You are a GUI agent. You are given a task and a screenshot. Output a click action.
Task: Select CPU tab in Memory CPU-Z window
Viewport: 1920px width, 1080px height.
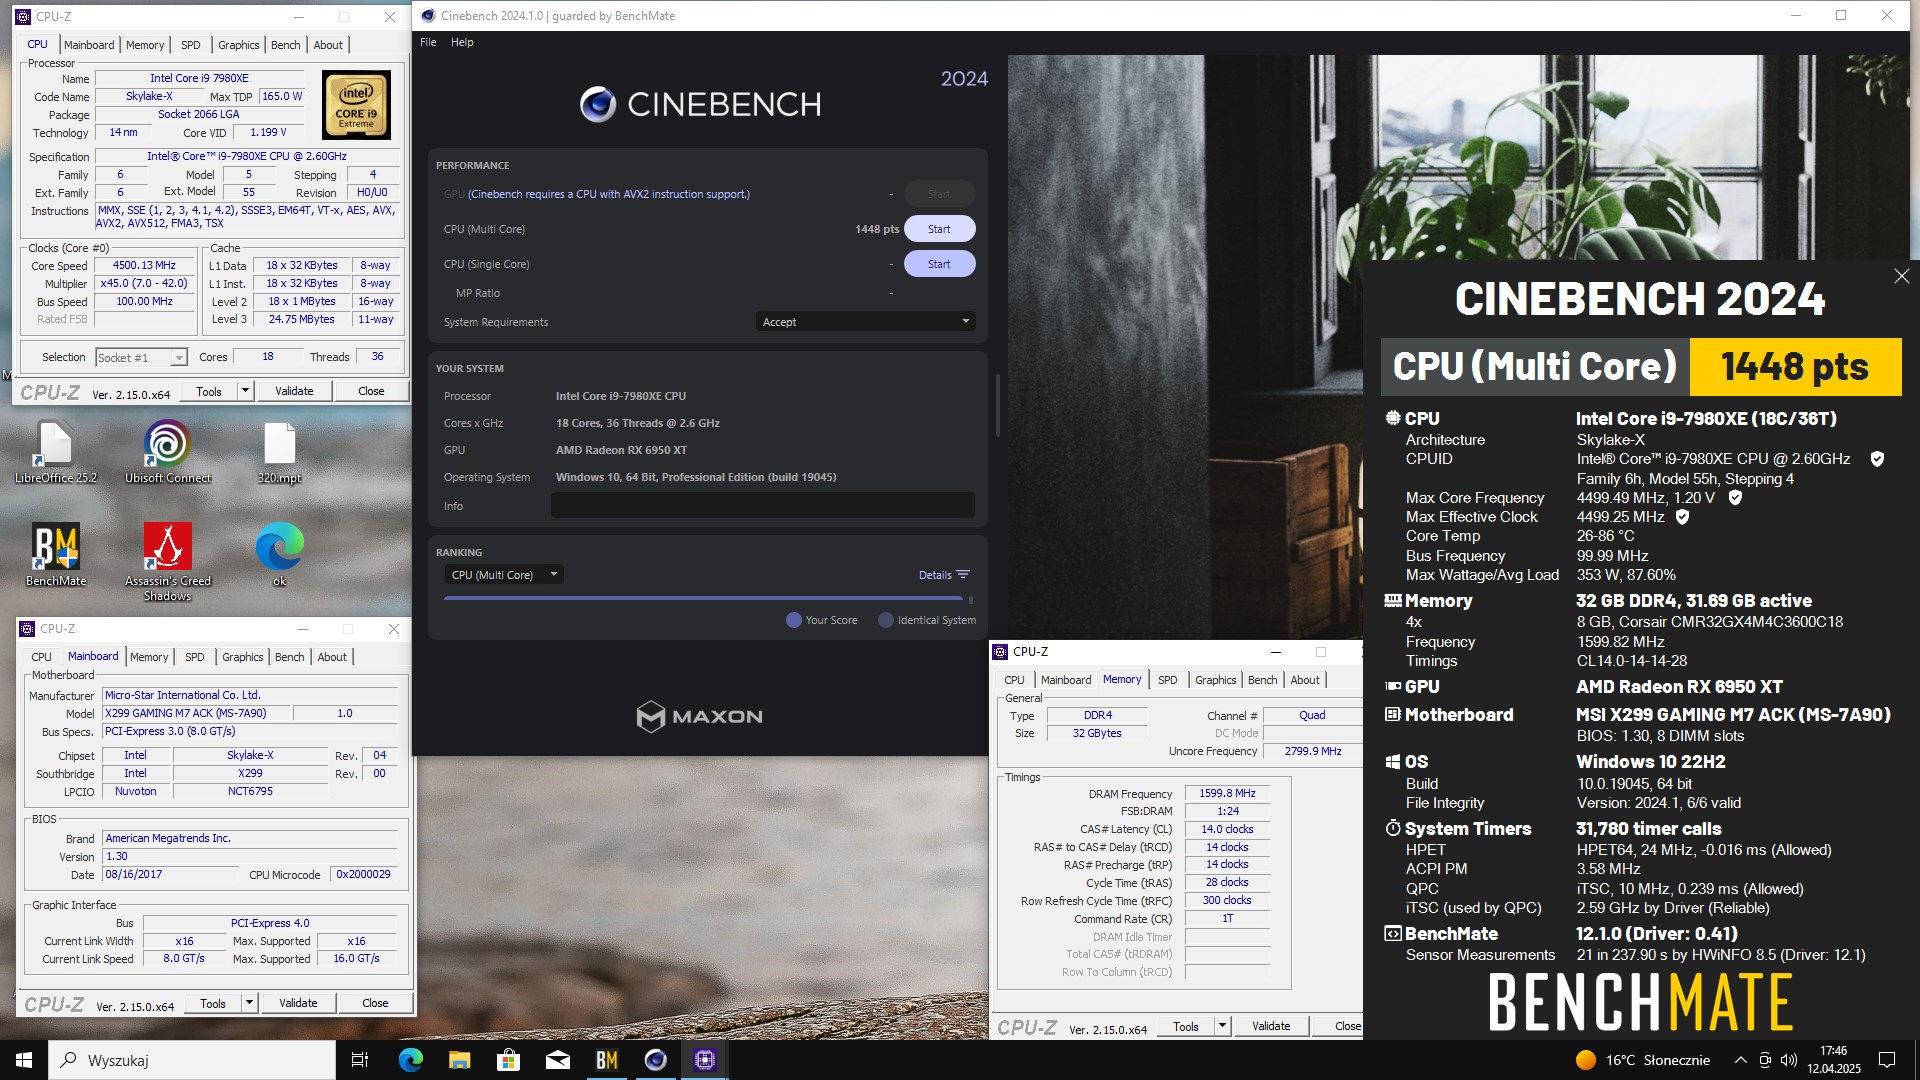point(1014,680)
